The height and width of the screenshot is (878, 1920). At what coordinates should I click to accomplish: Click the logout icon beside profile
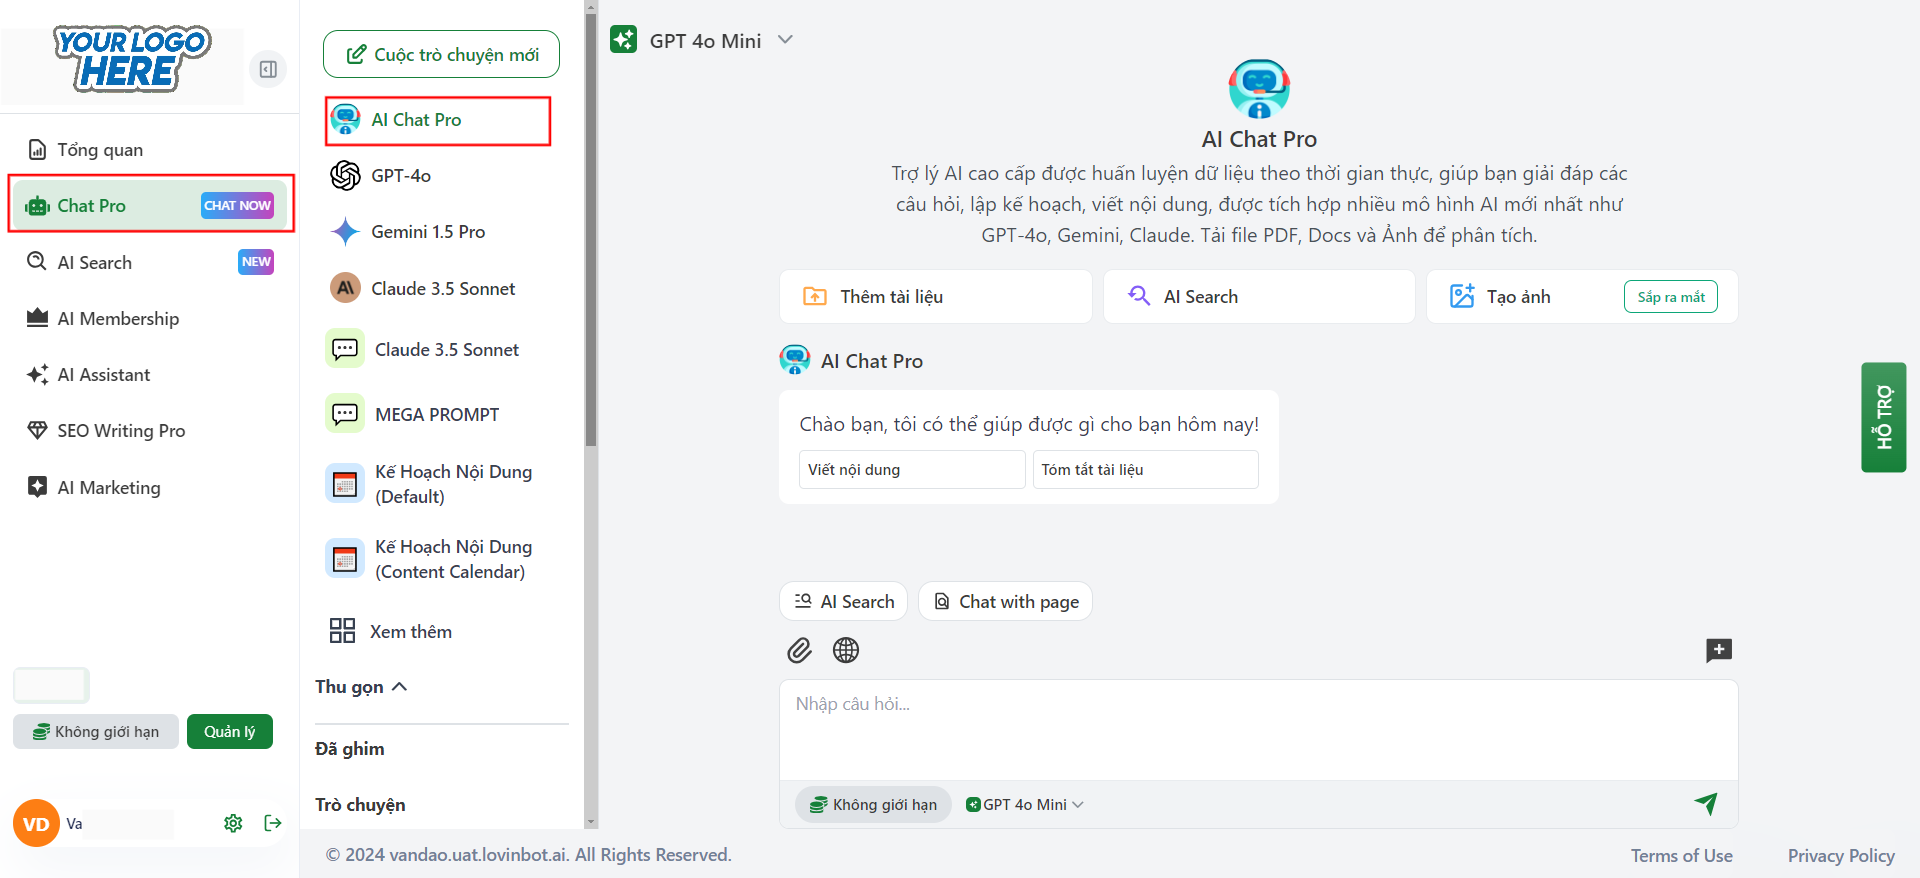(x=273, y=823)
